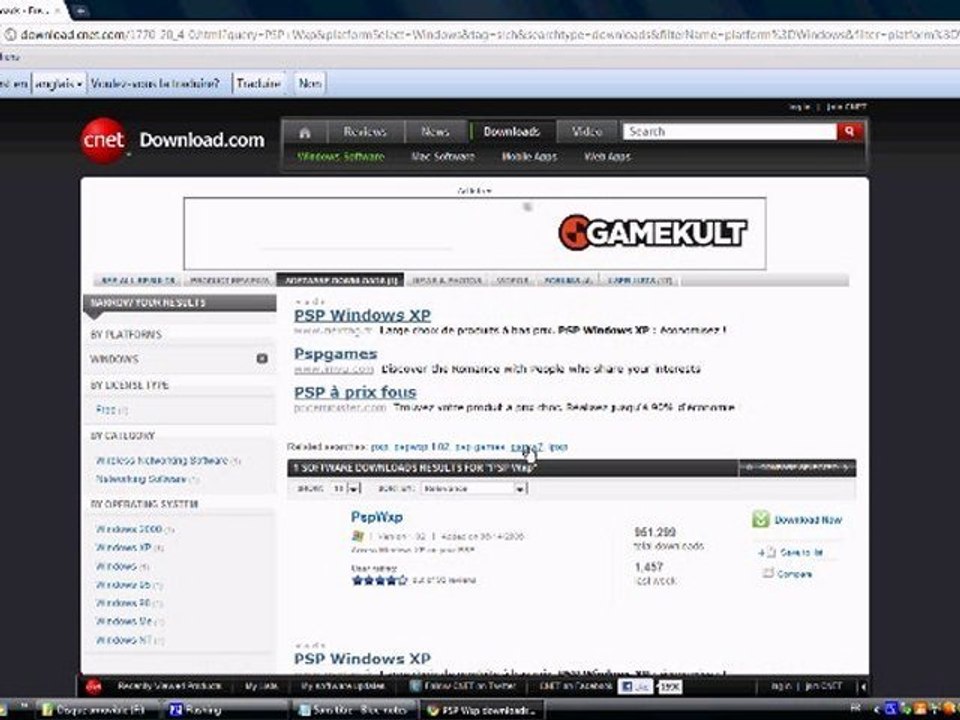Collapse the bottom CNET toolbar arrow
Image resolution: width=960 pixels, height=720 pixels.
[863, 687]
